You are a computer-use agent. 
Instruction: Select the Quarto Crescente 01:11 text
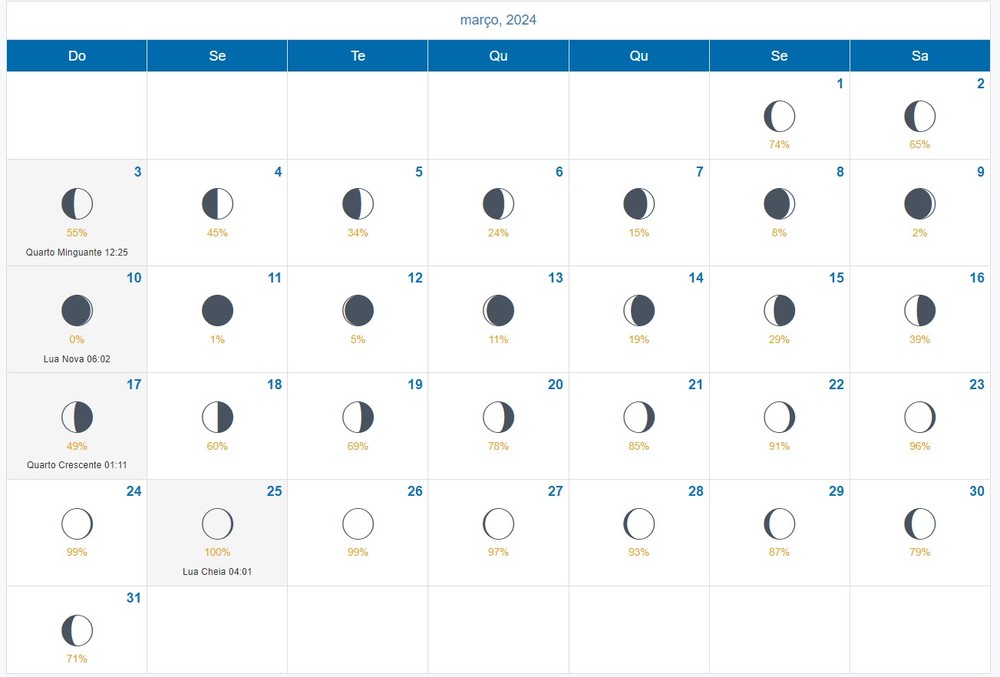77,464
